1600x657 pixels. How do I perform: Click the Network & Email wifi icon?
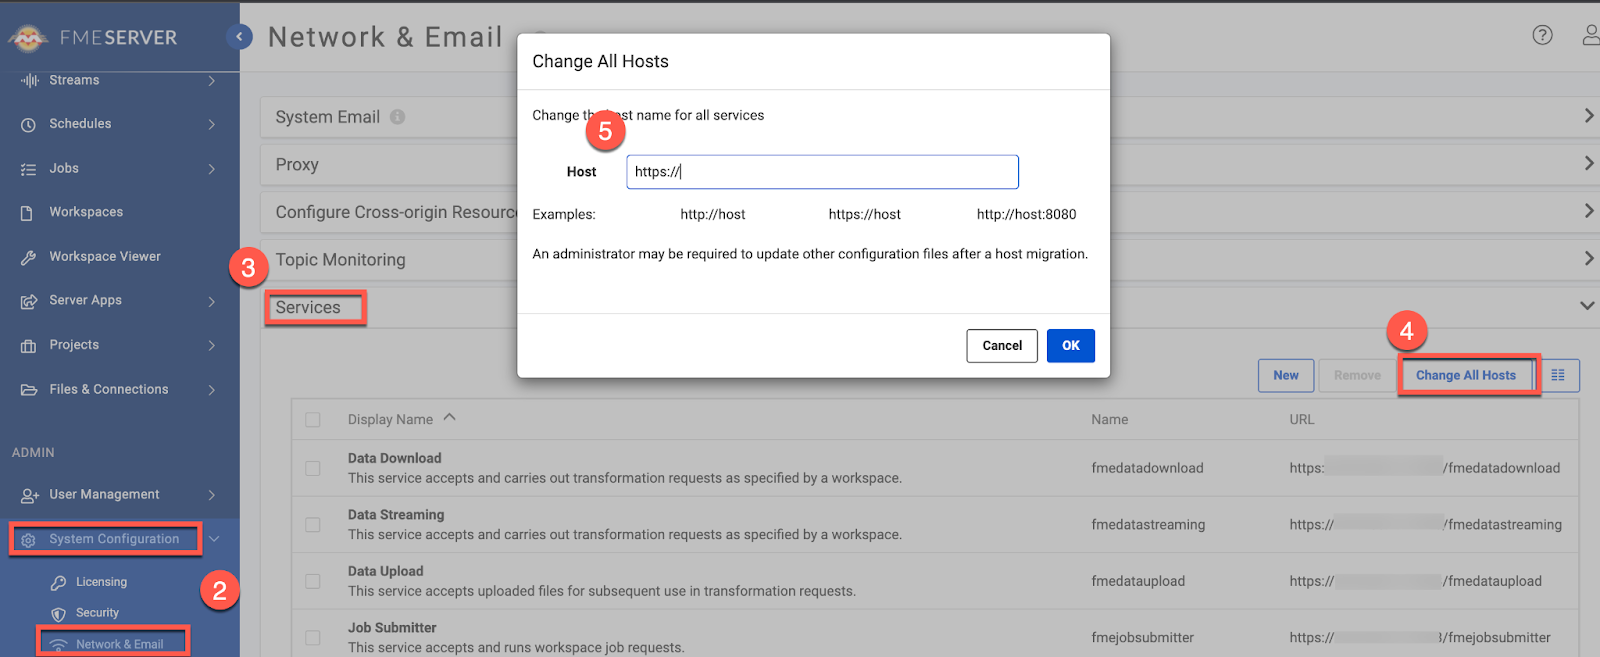59,645
